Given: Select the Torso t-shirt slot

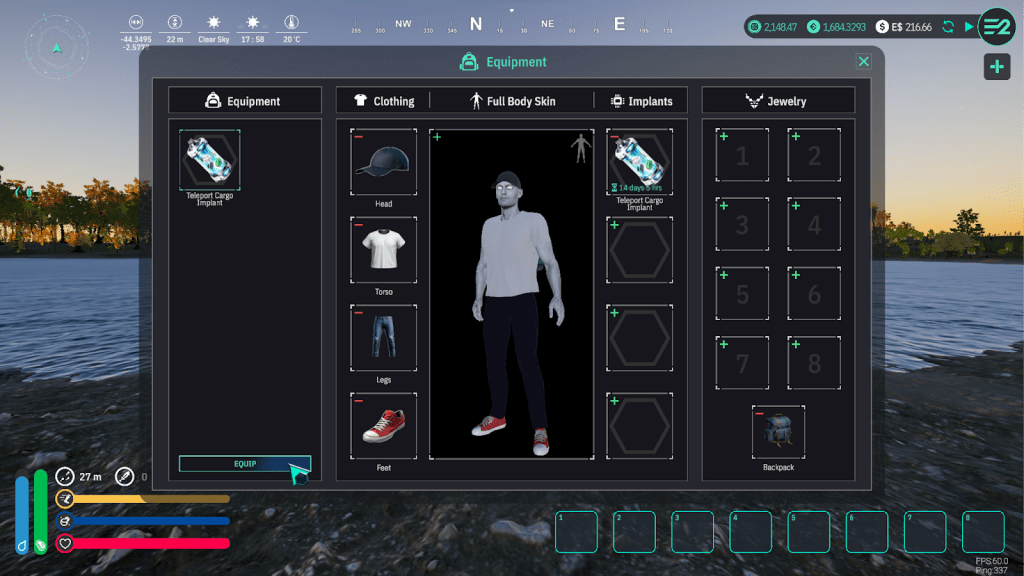Looking at the screenshot, I should [383, 250].
